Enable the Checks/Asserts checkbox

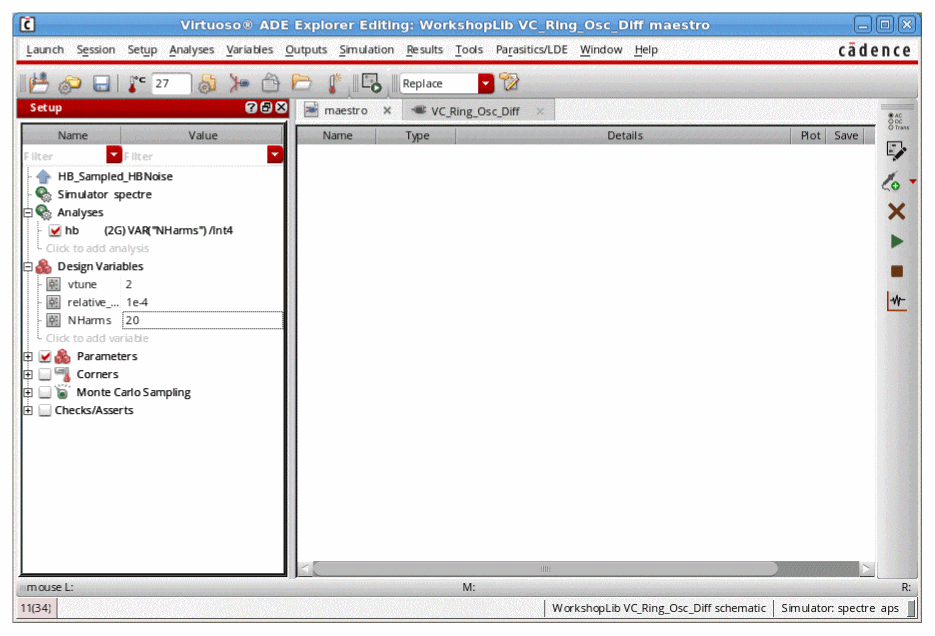[x=45, y=410]
